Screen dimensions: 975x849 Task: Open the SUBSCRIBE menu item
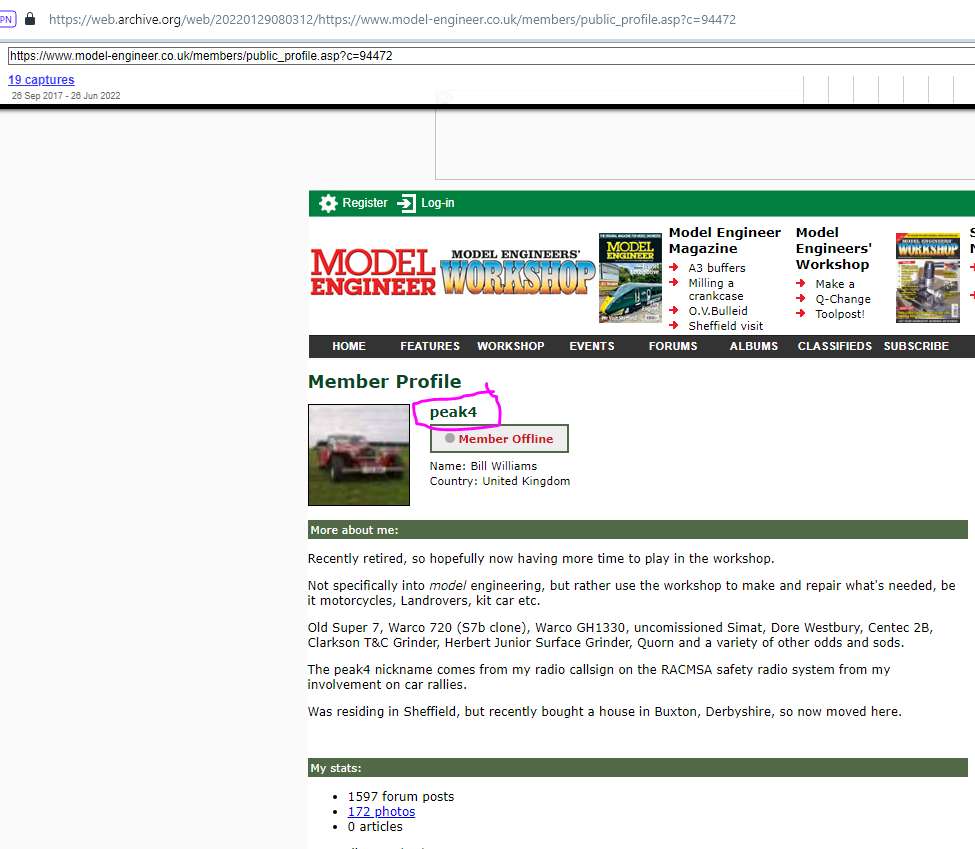(916, 346)
